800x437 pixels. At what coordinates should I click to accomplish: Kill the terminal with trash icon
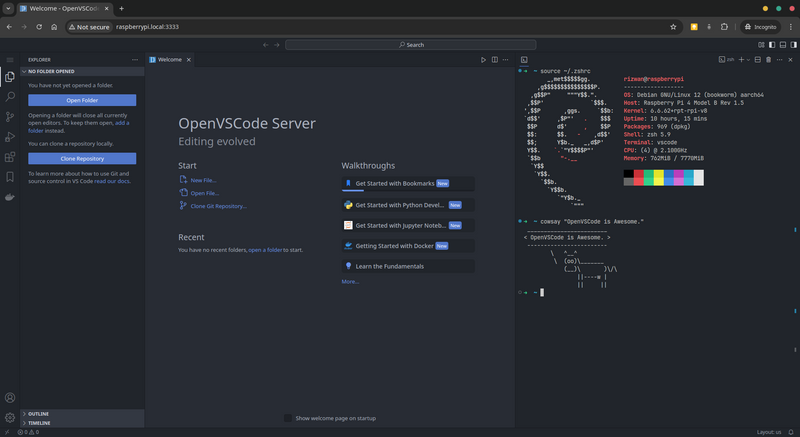point(768,60)
